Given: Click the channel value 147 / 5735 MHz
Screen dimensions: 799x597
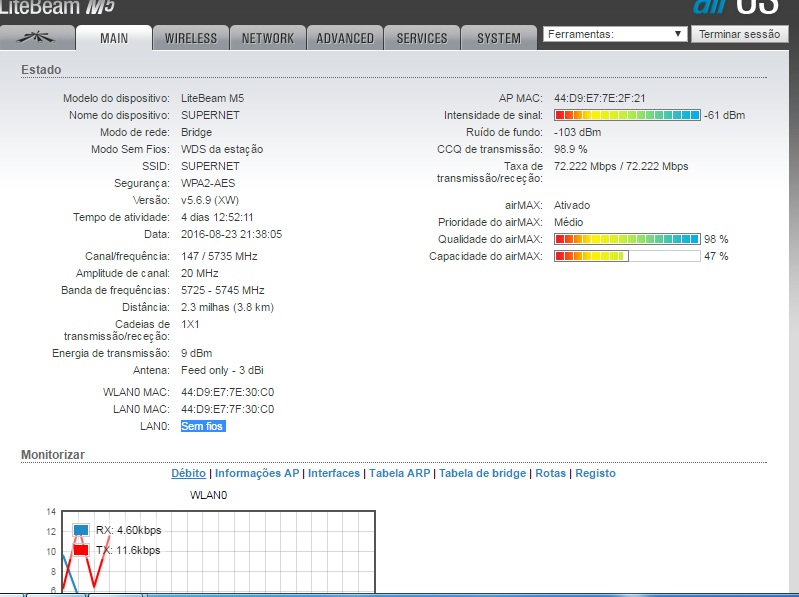Looking at the screenshot, I should pyautogui.click(x=219, y=256).
